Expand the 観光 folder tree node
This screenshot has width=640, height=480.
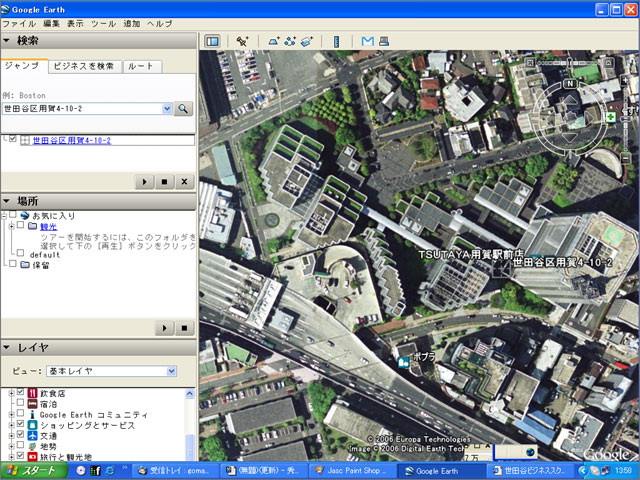pyautogui.click(x=12, y=226)
